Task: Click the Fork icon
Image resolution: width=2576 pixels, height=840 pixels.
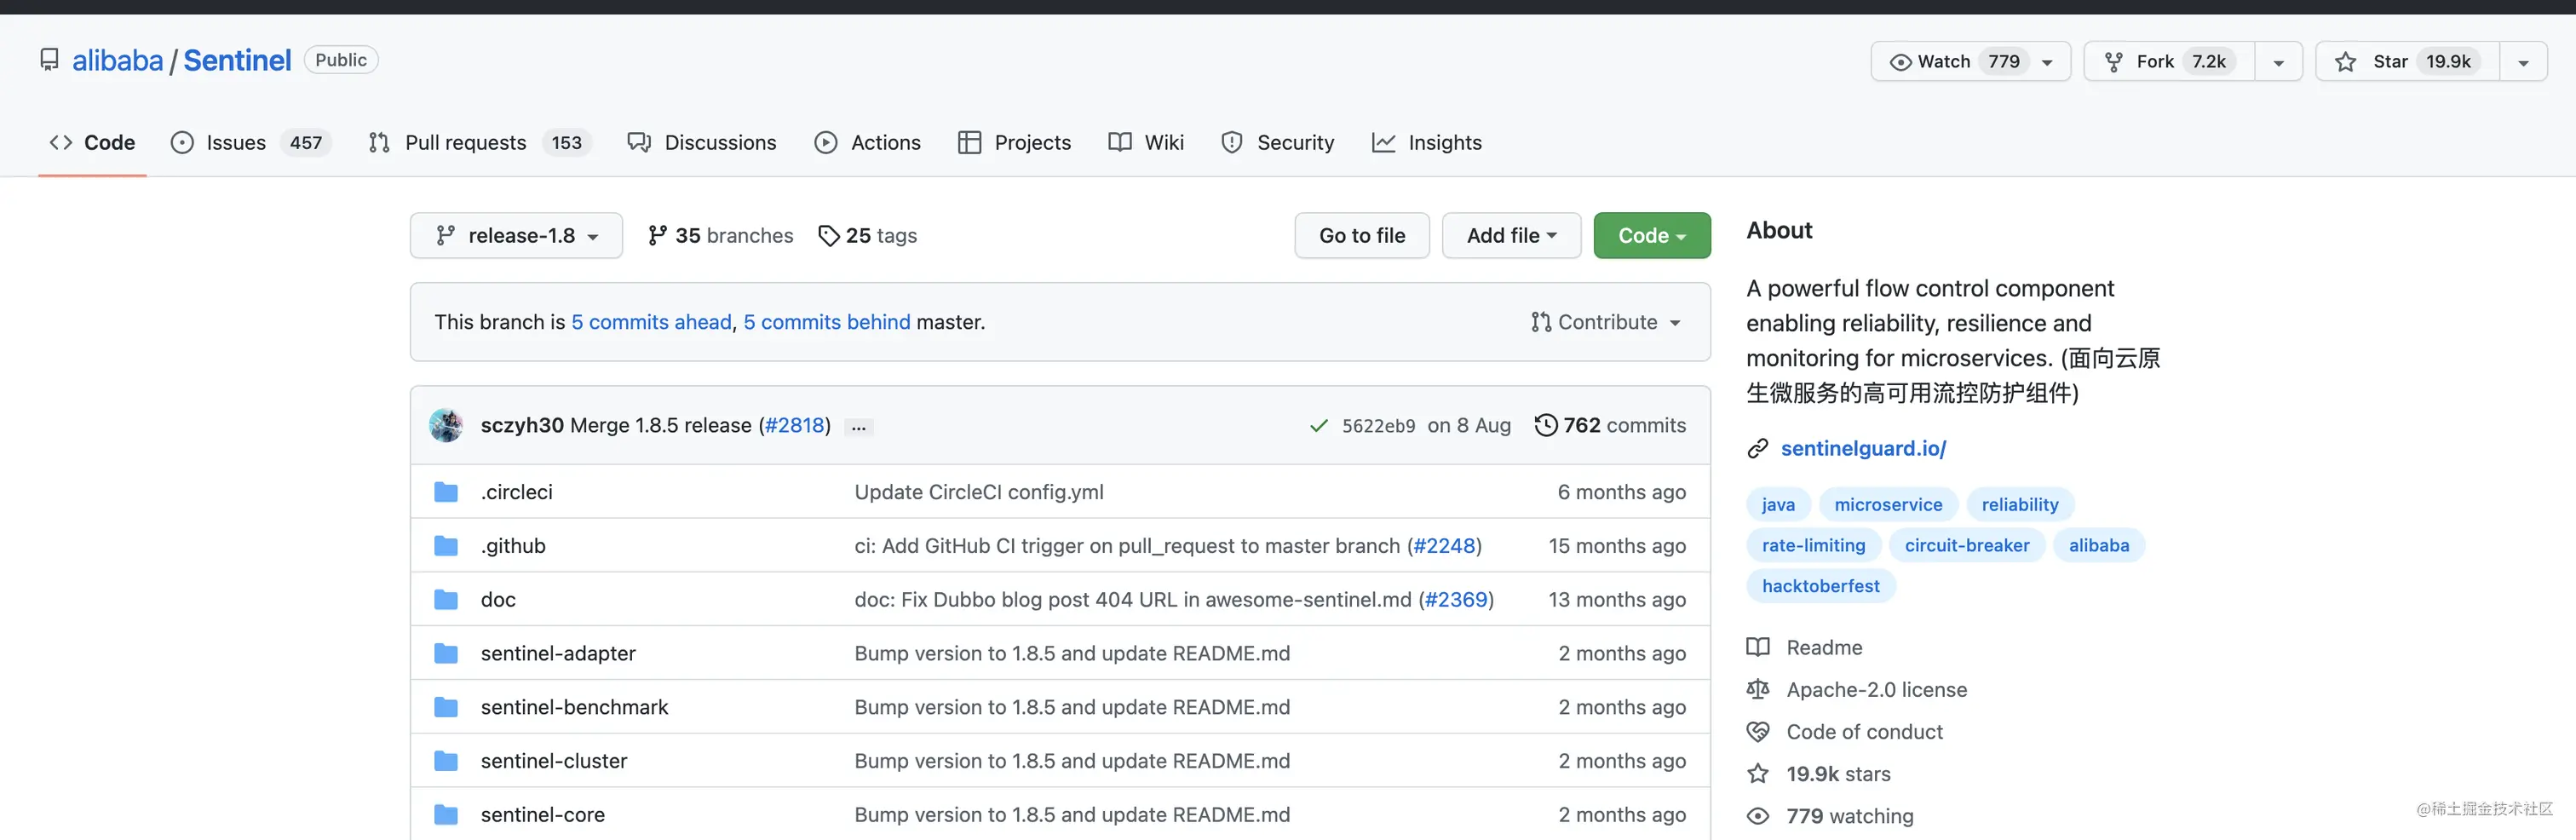Action: click(x=2114, y=61)
